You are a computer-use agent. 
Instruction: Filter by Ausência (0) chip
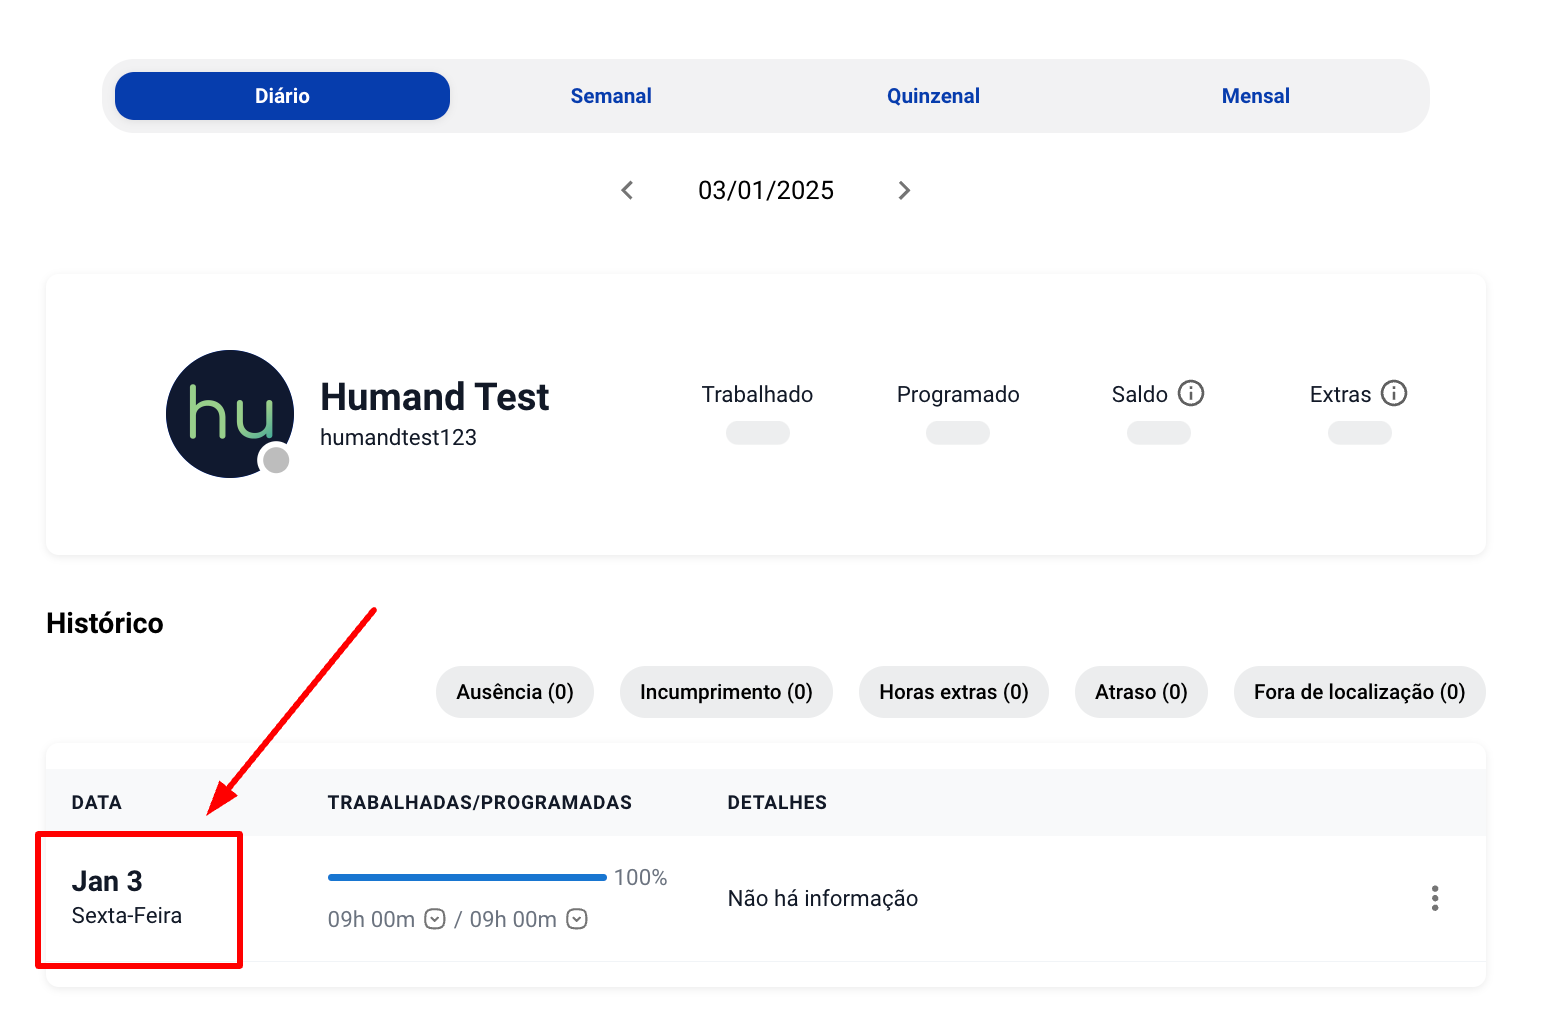(x=515, y=692)
